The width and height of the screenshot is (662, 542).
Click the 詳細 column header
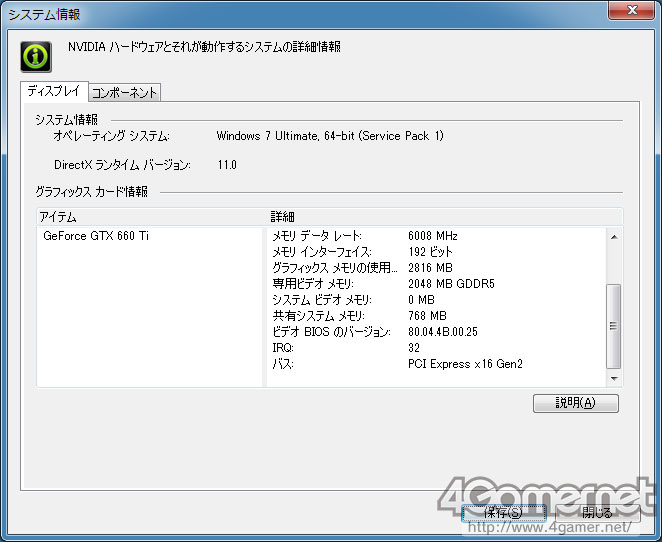[x=445, y=217]
